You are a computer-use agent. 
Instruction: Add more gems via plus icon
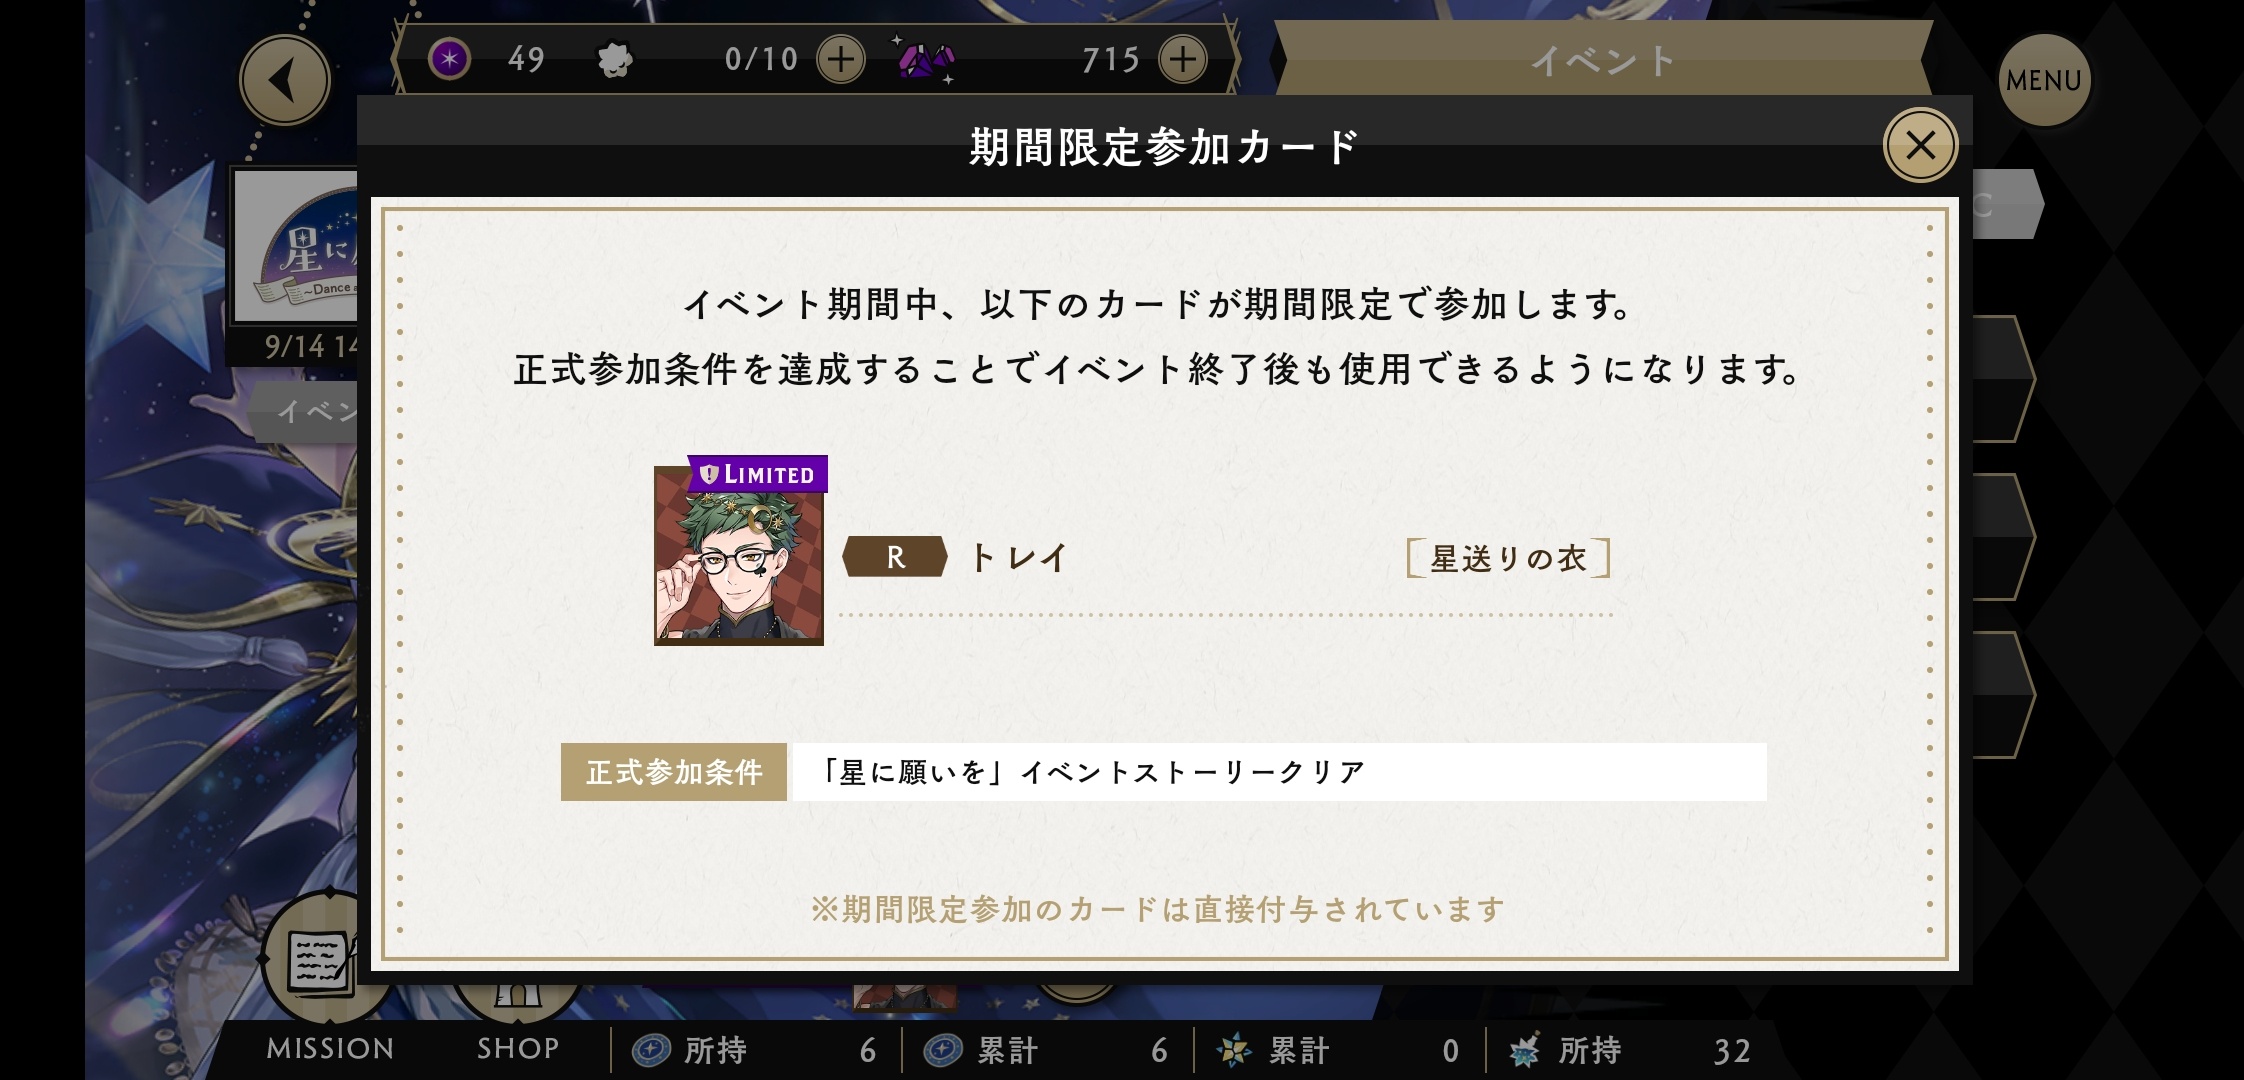click(1183, 60)
